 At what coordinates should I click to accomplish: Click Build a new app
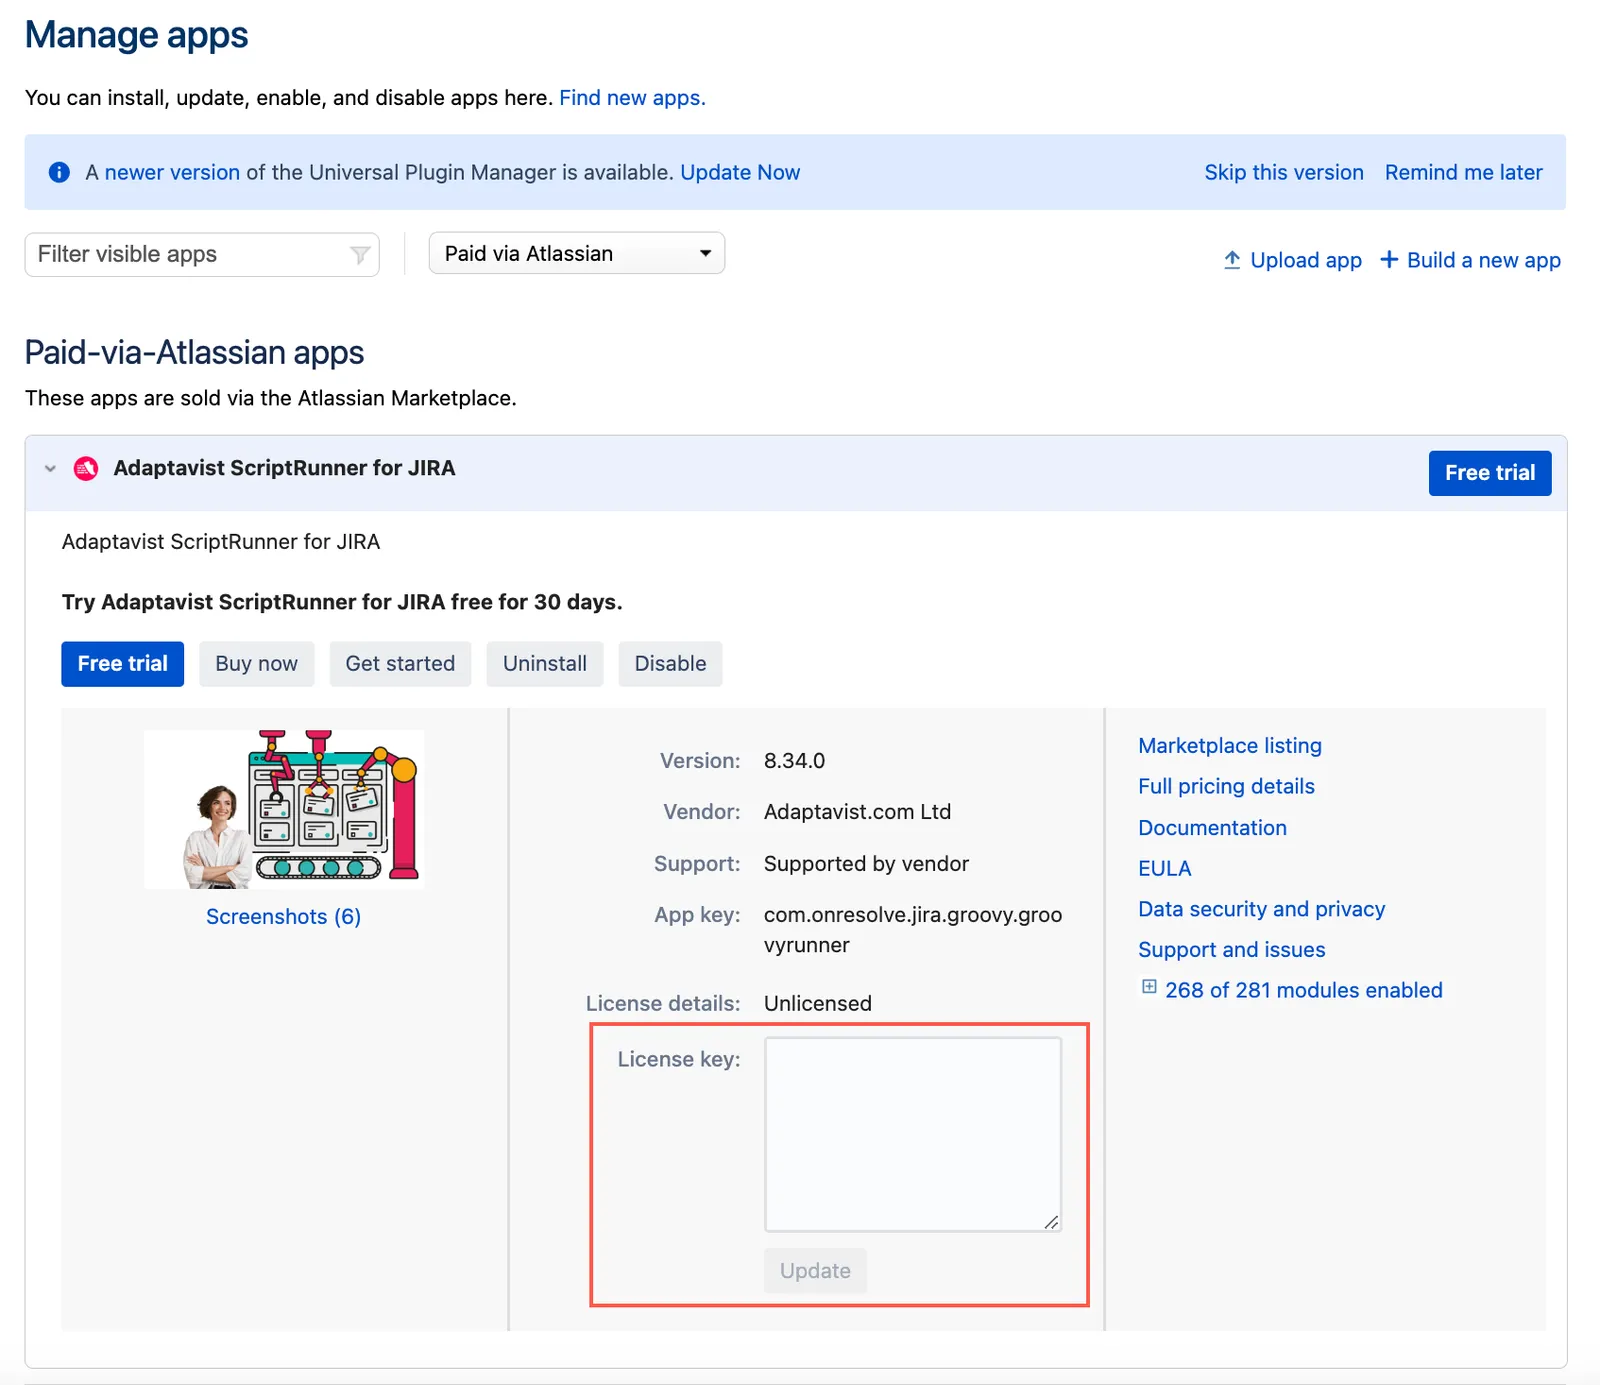click(x=1484, y=260)
